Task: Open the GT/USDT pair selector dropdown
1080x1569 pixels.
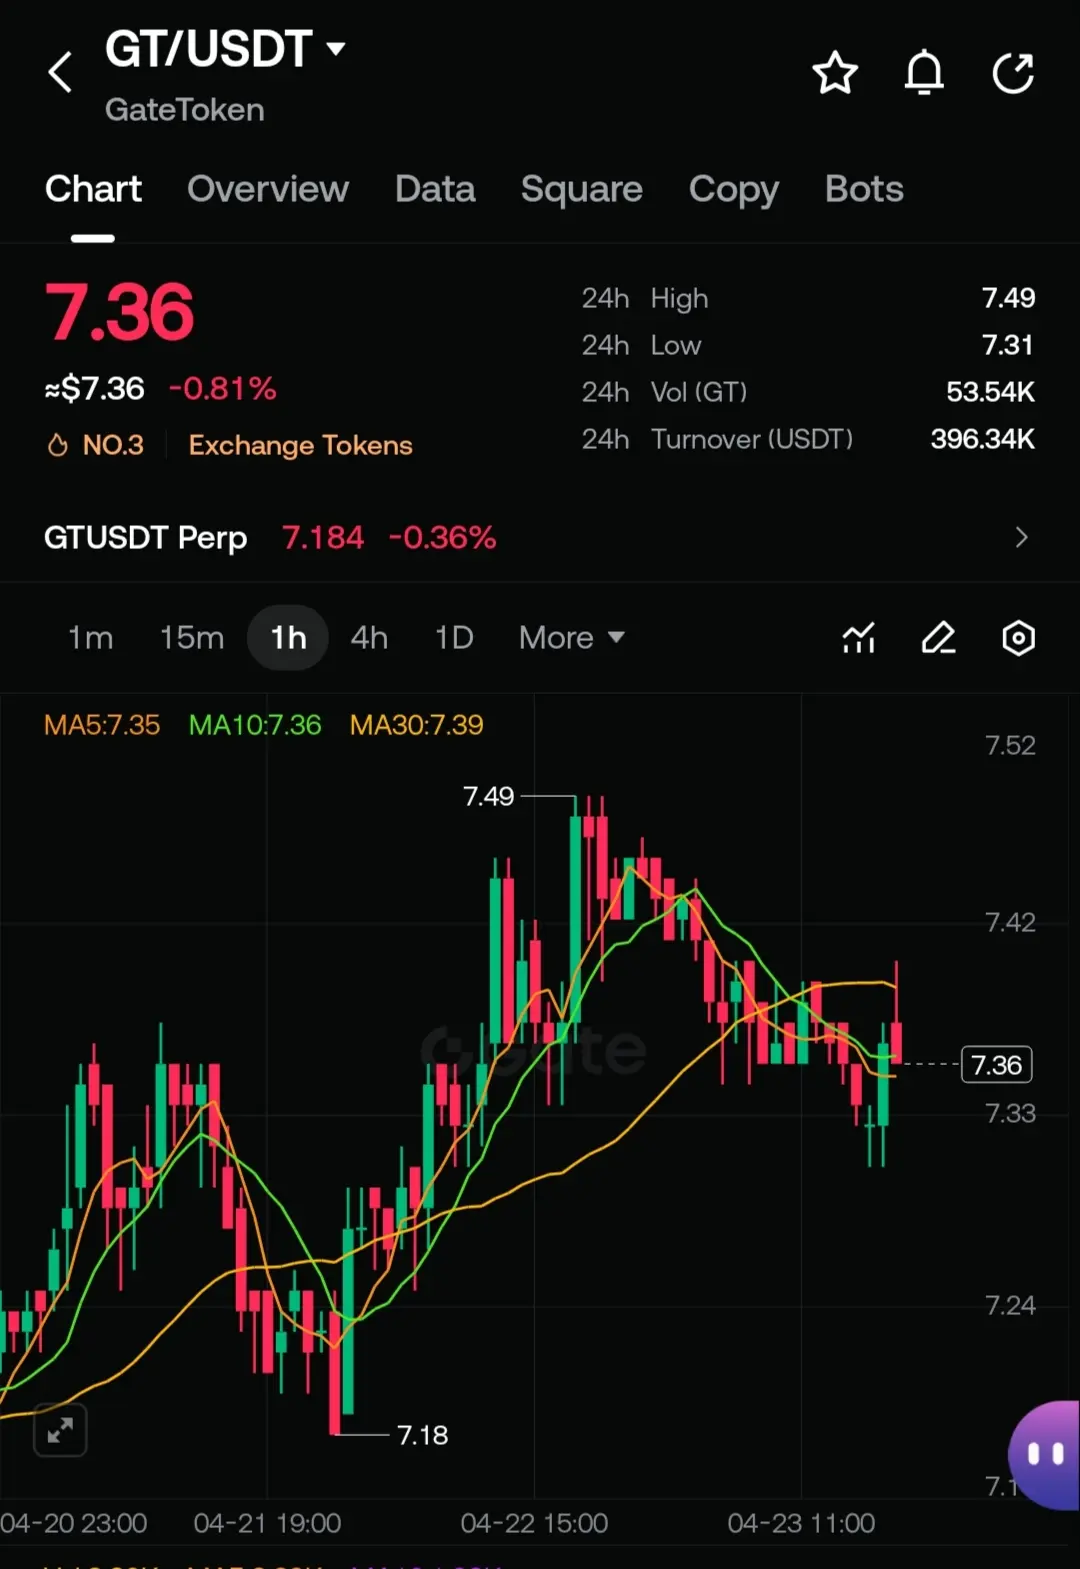Action: coord(225,48)
